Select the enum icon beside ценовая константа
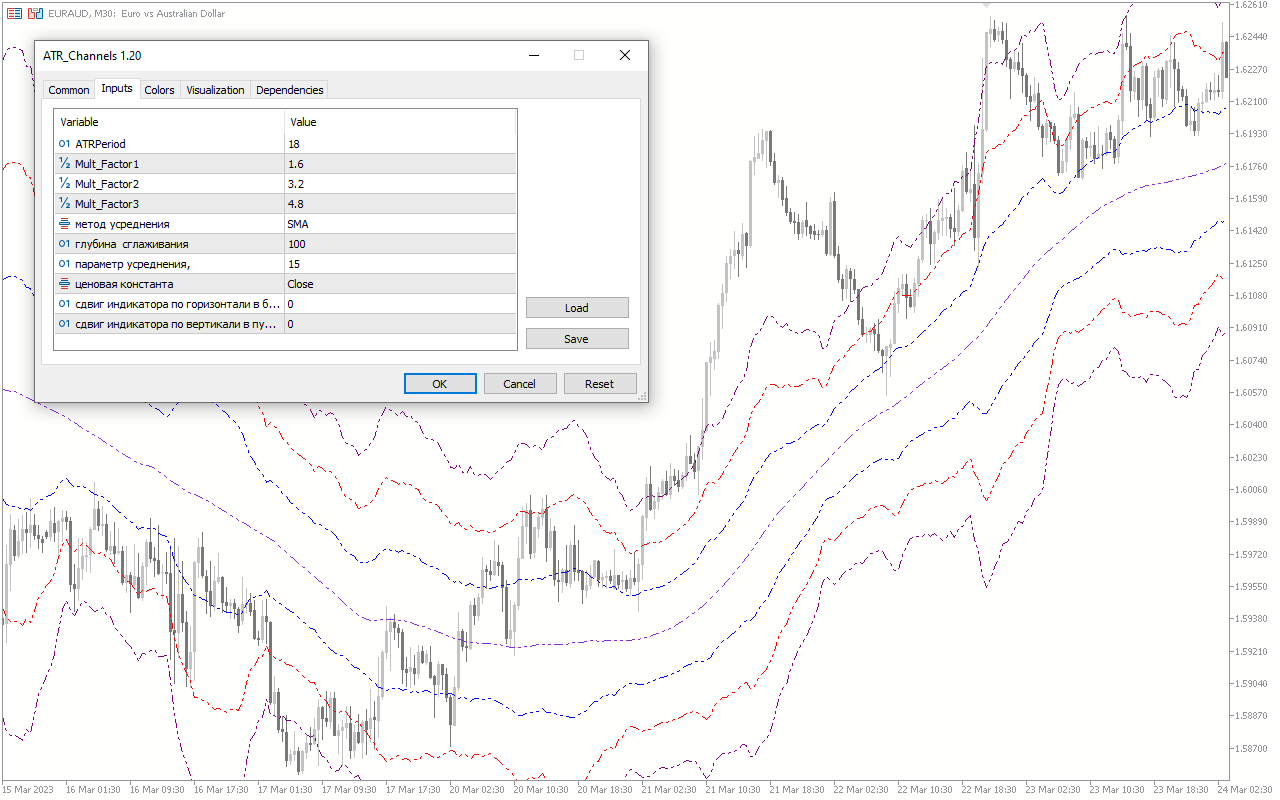 pos(64,284)
